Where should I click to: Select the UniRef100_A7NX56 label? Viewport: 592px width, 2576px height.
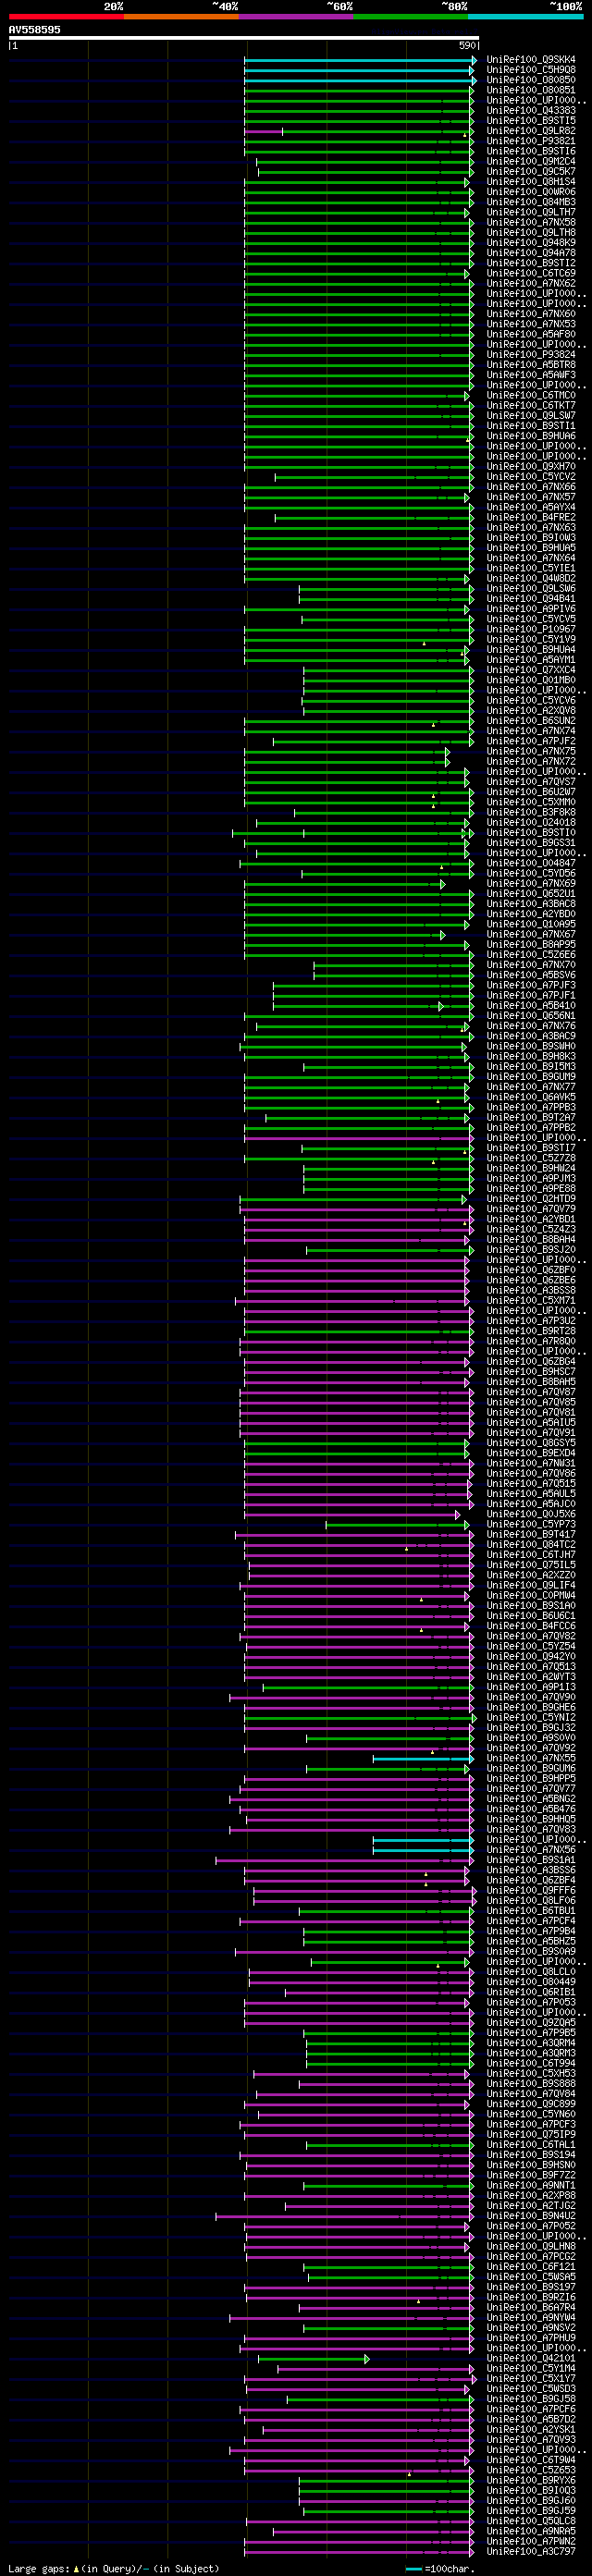531,1851
